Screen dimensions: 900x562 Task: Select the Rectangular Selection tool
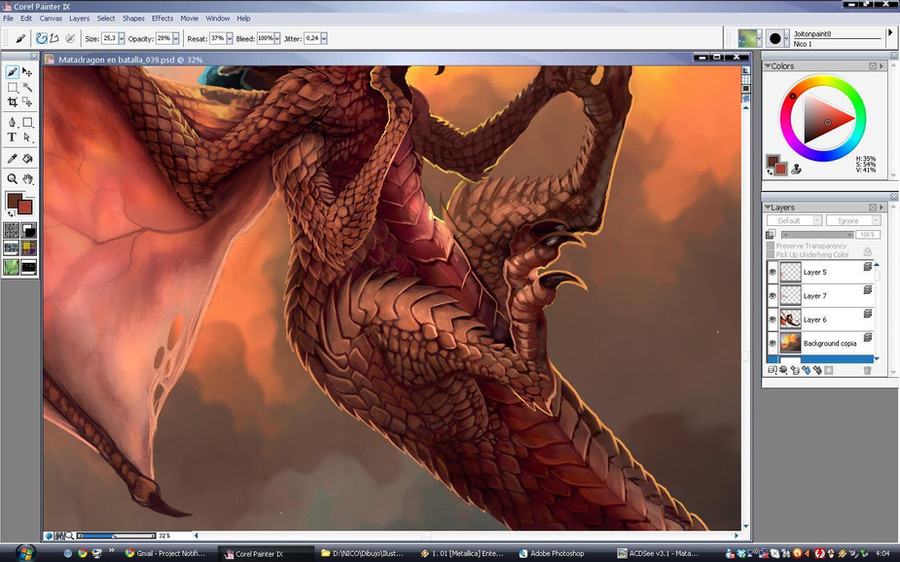tap(12, 87)
